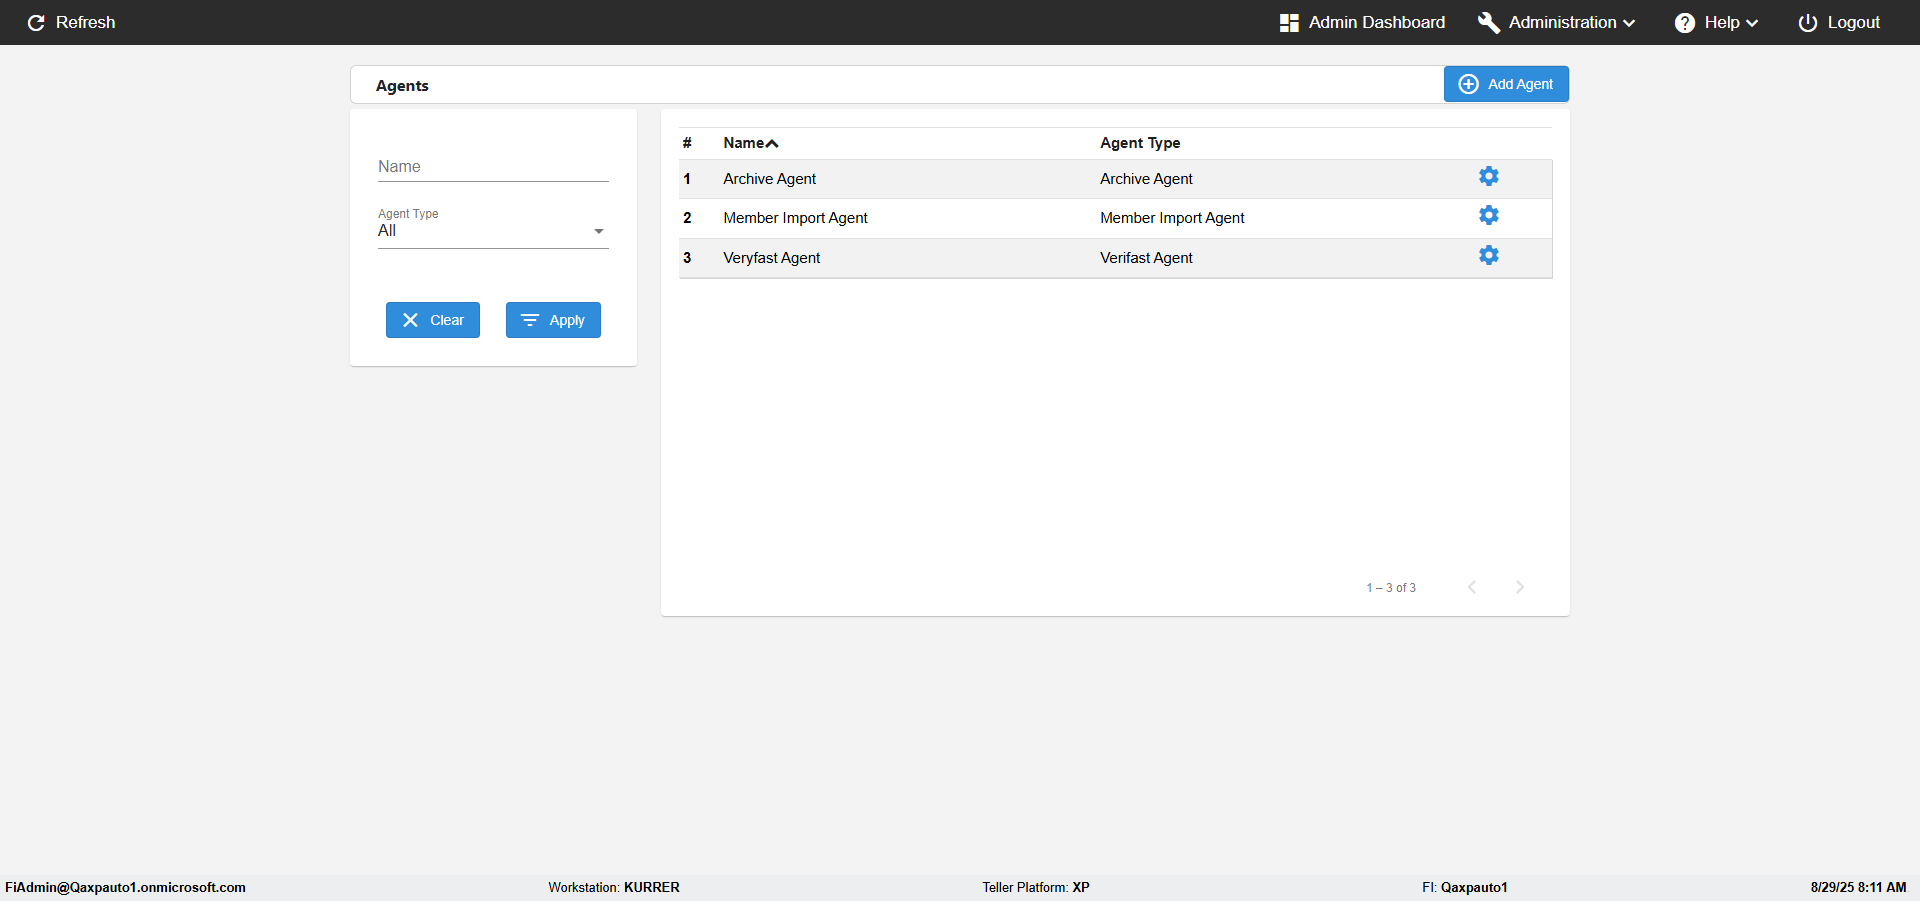Viewport: 1920px width, 901px height.
Task: Apply the agent filters
Action: pos(553,320)
